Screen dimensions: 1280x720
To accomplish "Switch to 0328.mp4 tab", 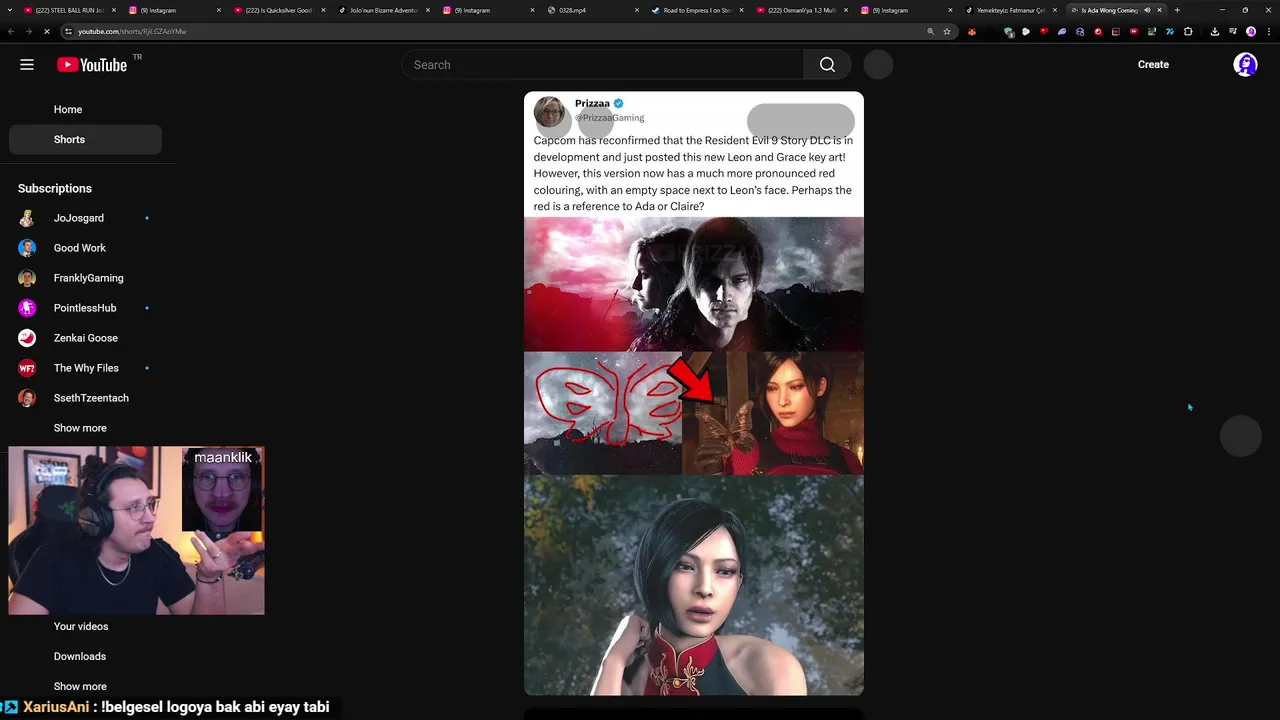I will point(594,10).
